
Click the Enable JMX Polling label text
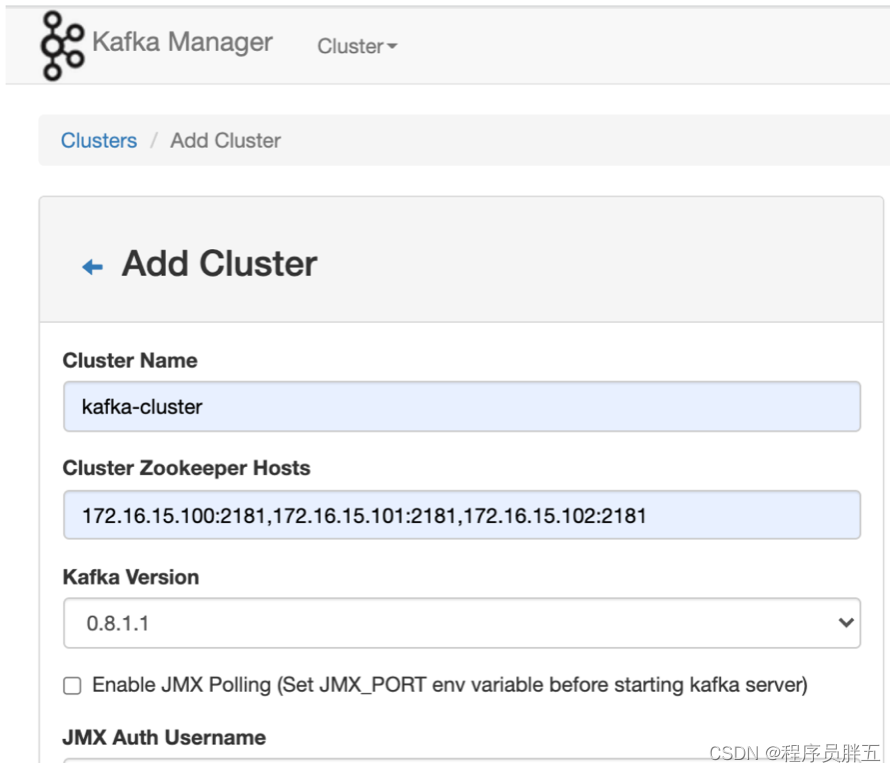[450, 685]
